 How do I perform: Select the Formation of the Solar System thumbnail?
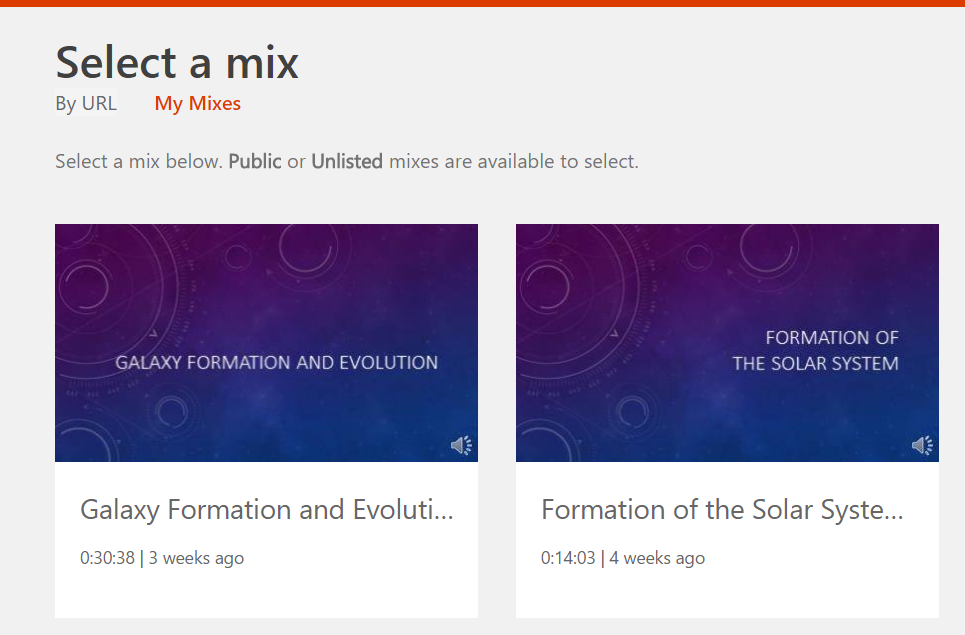point(727,342)
